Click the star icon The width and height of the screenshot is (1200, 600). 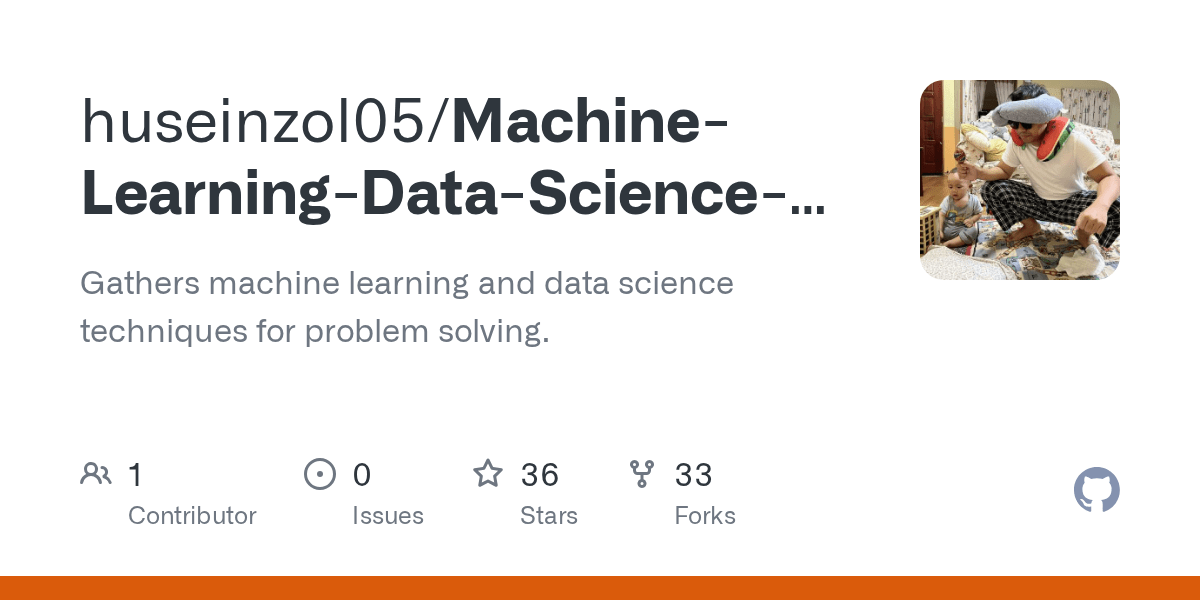488,474
